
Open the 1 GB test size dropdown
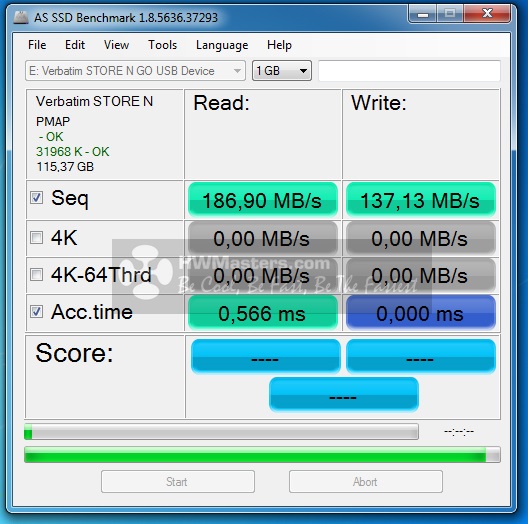[282, 71]
